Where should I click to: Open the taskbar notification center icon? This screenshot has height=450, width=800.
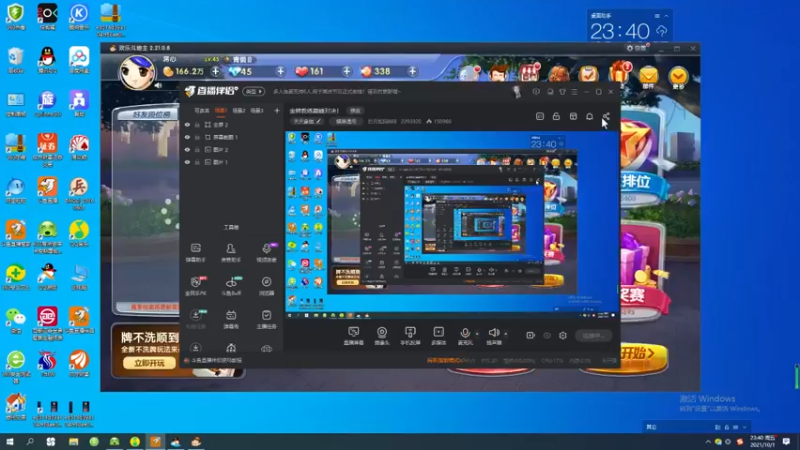tap(786, 442)
